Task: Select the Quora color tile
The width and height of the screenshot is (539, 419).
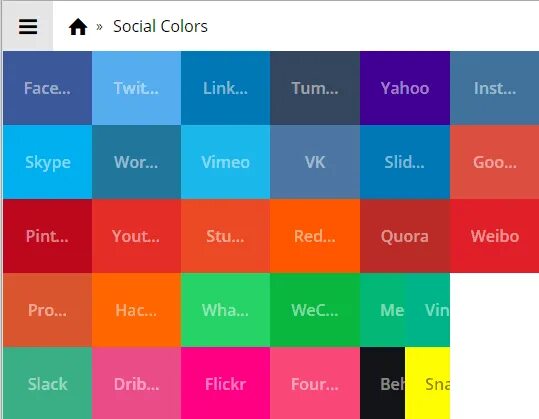Action: coord(405,236)
